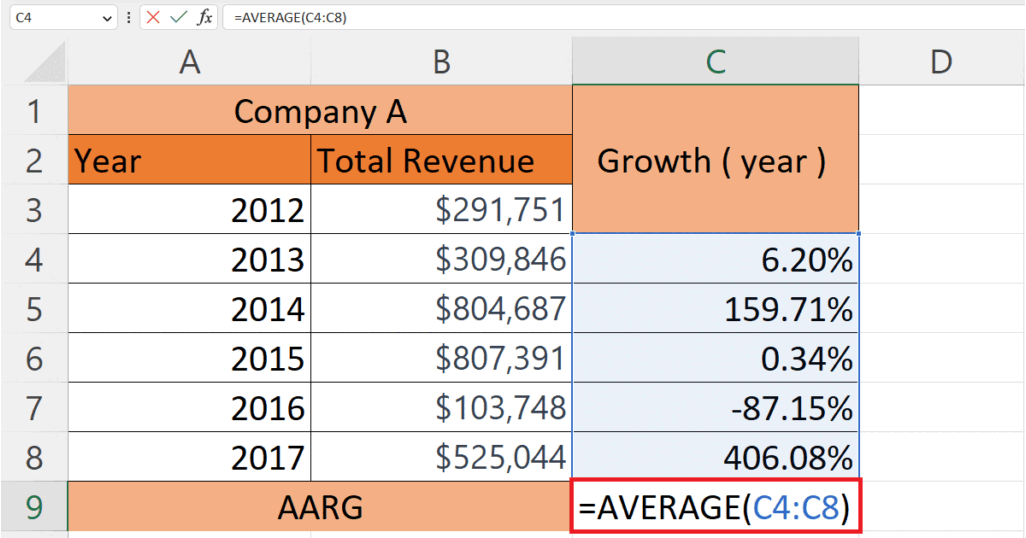Select the cell containing 2013
The image size is (1026, 538).
click(189, 259)
